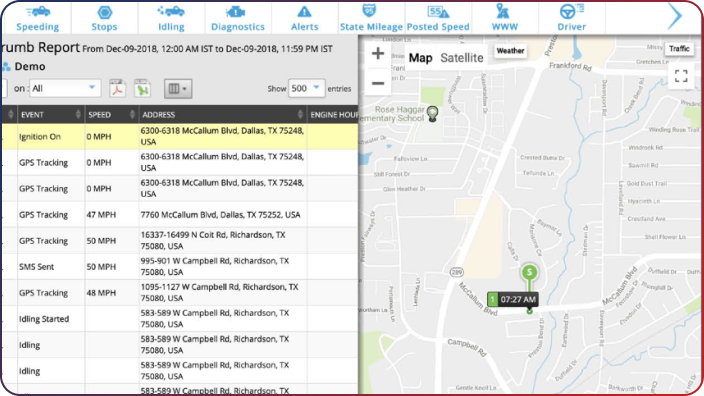
Task: Toggle the Weather overlay on the map
Action: (510, 51)
